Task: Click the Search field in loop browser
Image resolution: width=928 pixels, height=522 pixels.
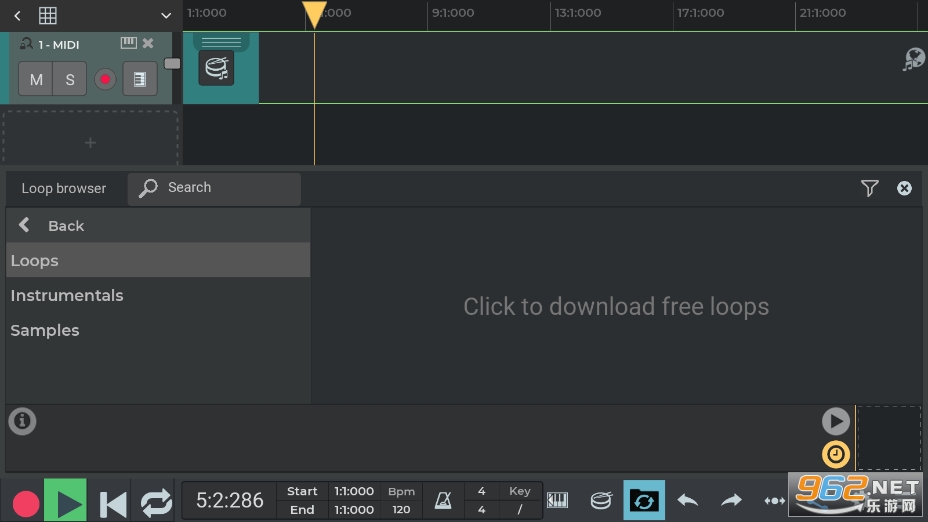Action: tap(214, 188)
